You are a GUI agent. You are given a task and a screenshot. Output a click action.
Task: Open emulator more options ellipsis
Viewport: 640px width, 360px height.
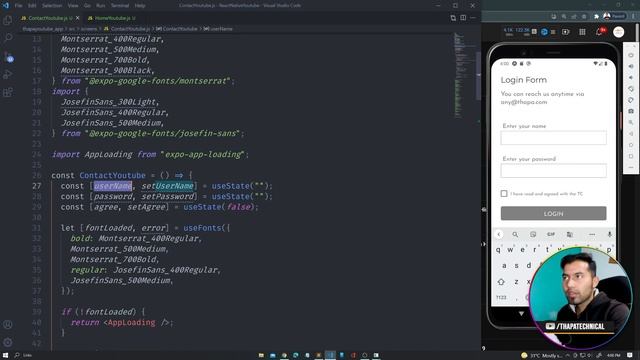pyautogui.click(x=631, y=167)
